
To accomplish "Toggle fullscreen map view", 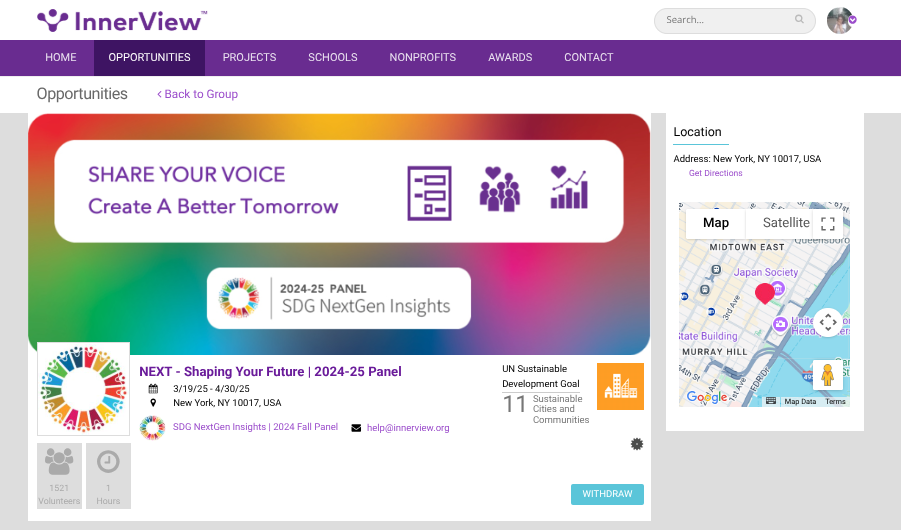I will pyautogui.click(x=828, y=224).
